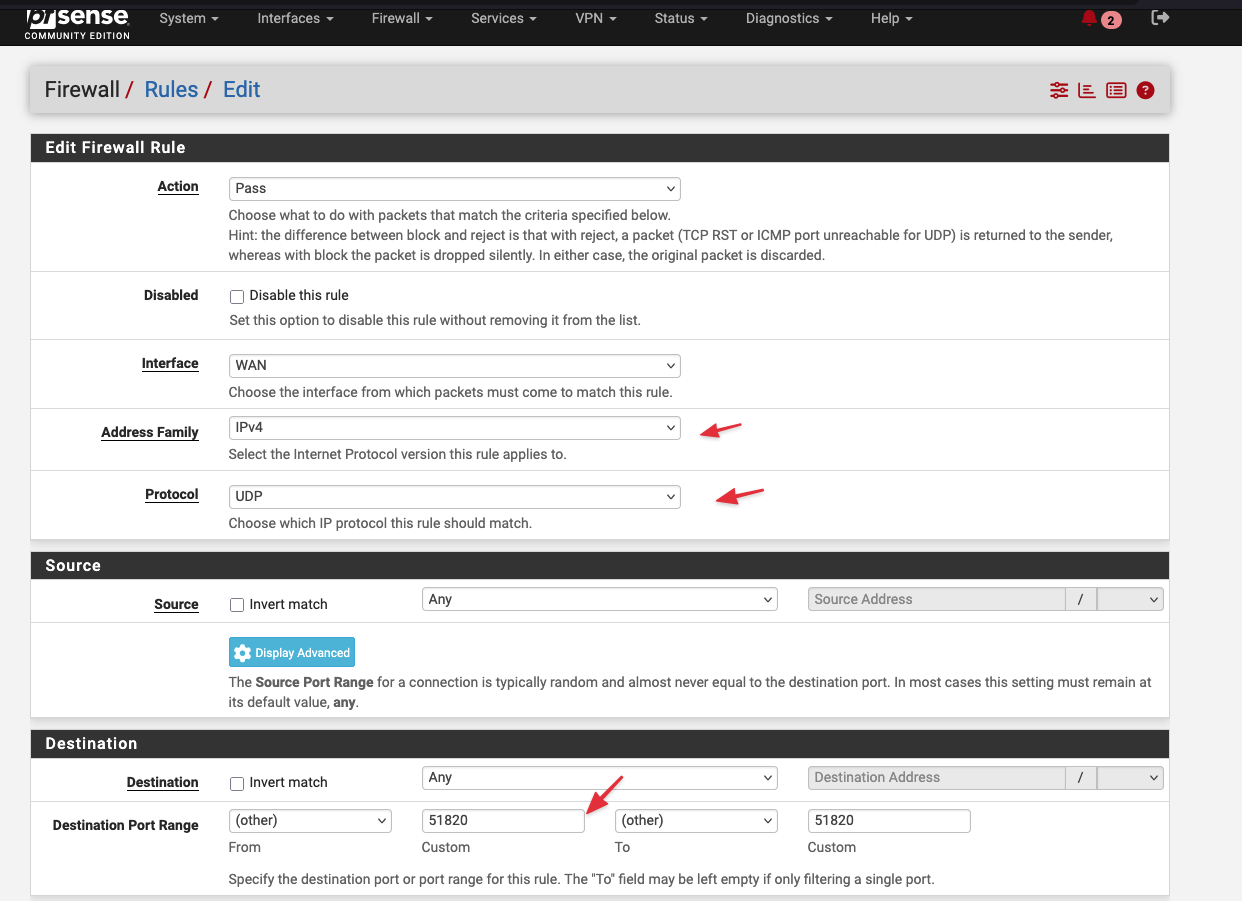The width and height of the screenshot is (1242, 901).
Task: Click the notifications bell icon
Action: click(x=1090, y=18)
